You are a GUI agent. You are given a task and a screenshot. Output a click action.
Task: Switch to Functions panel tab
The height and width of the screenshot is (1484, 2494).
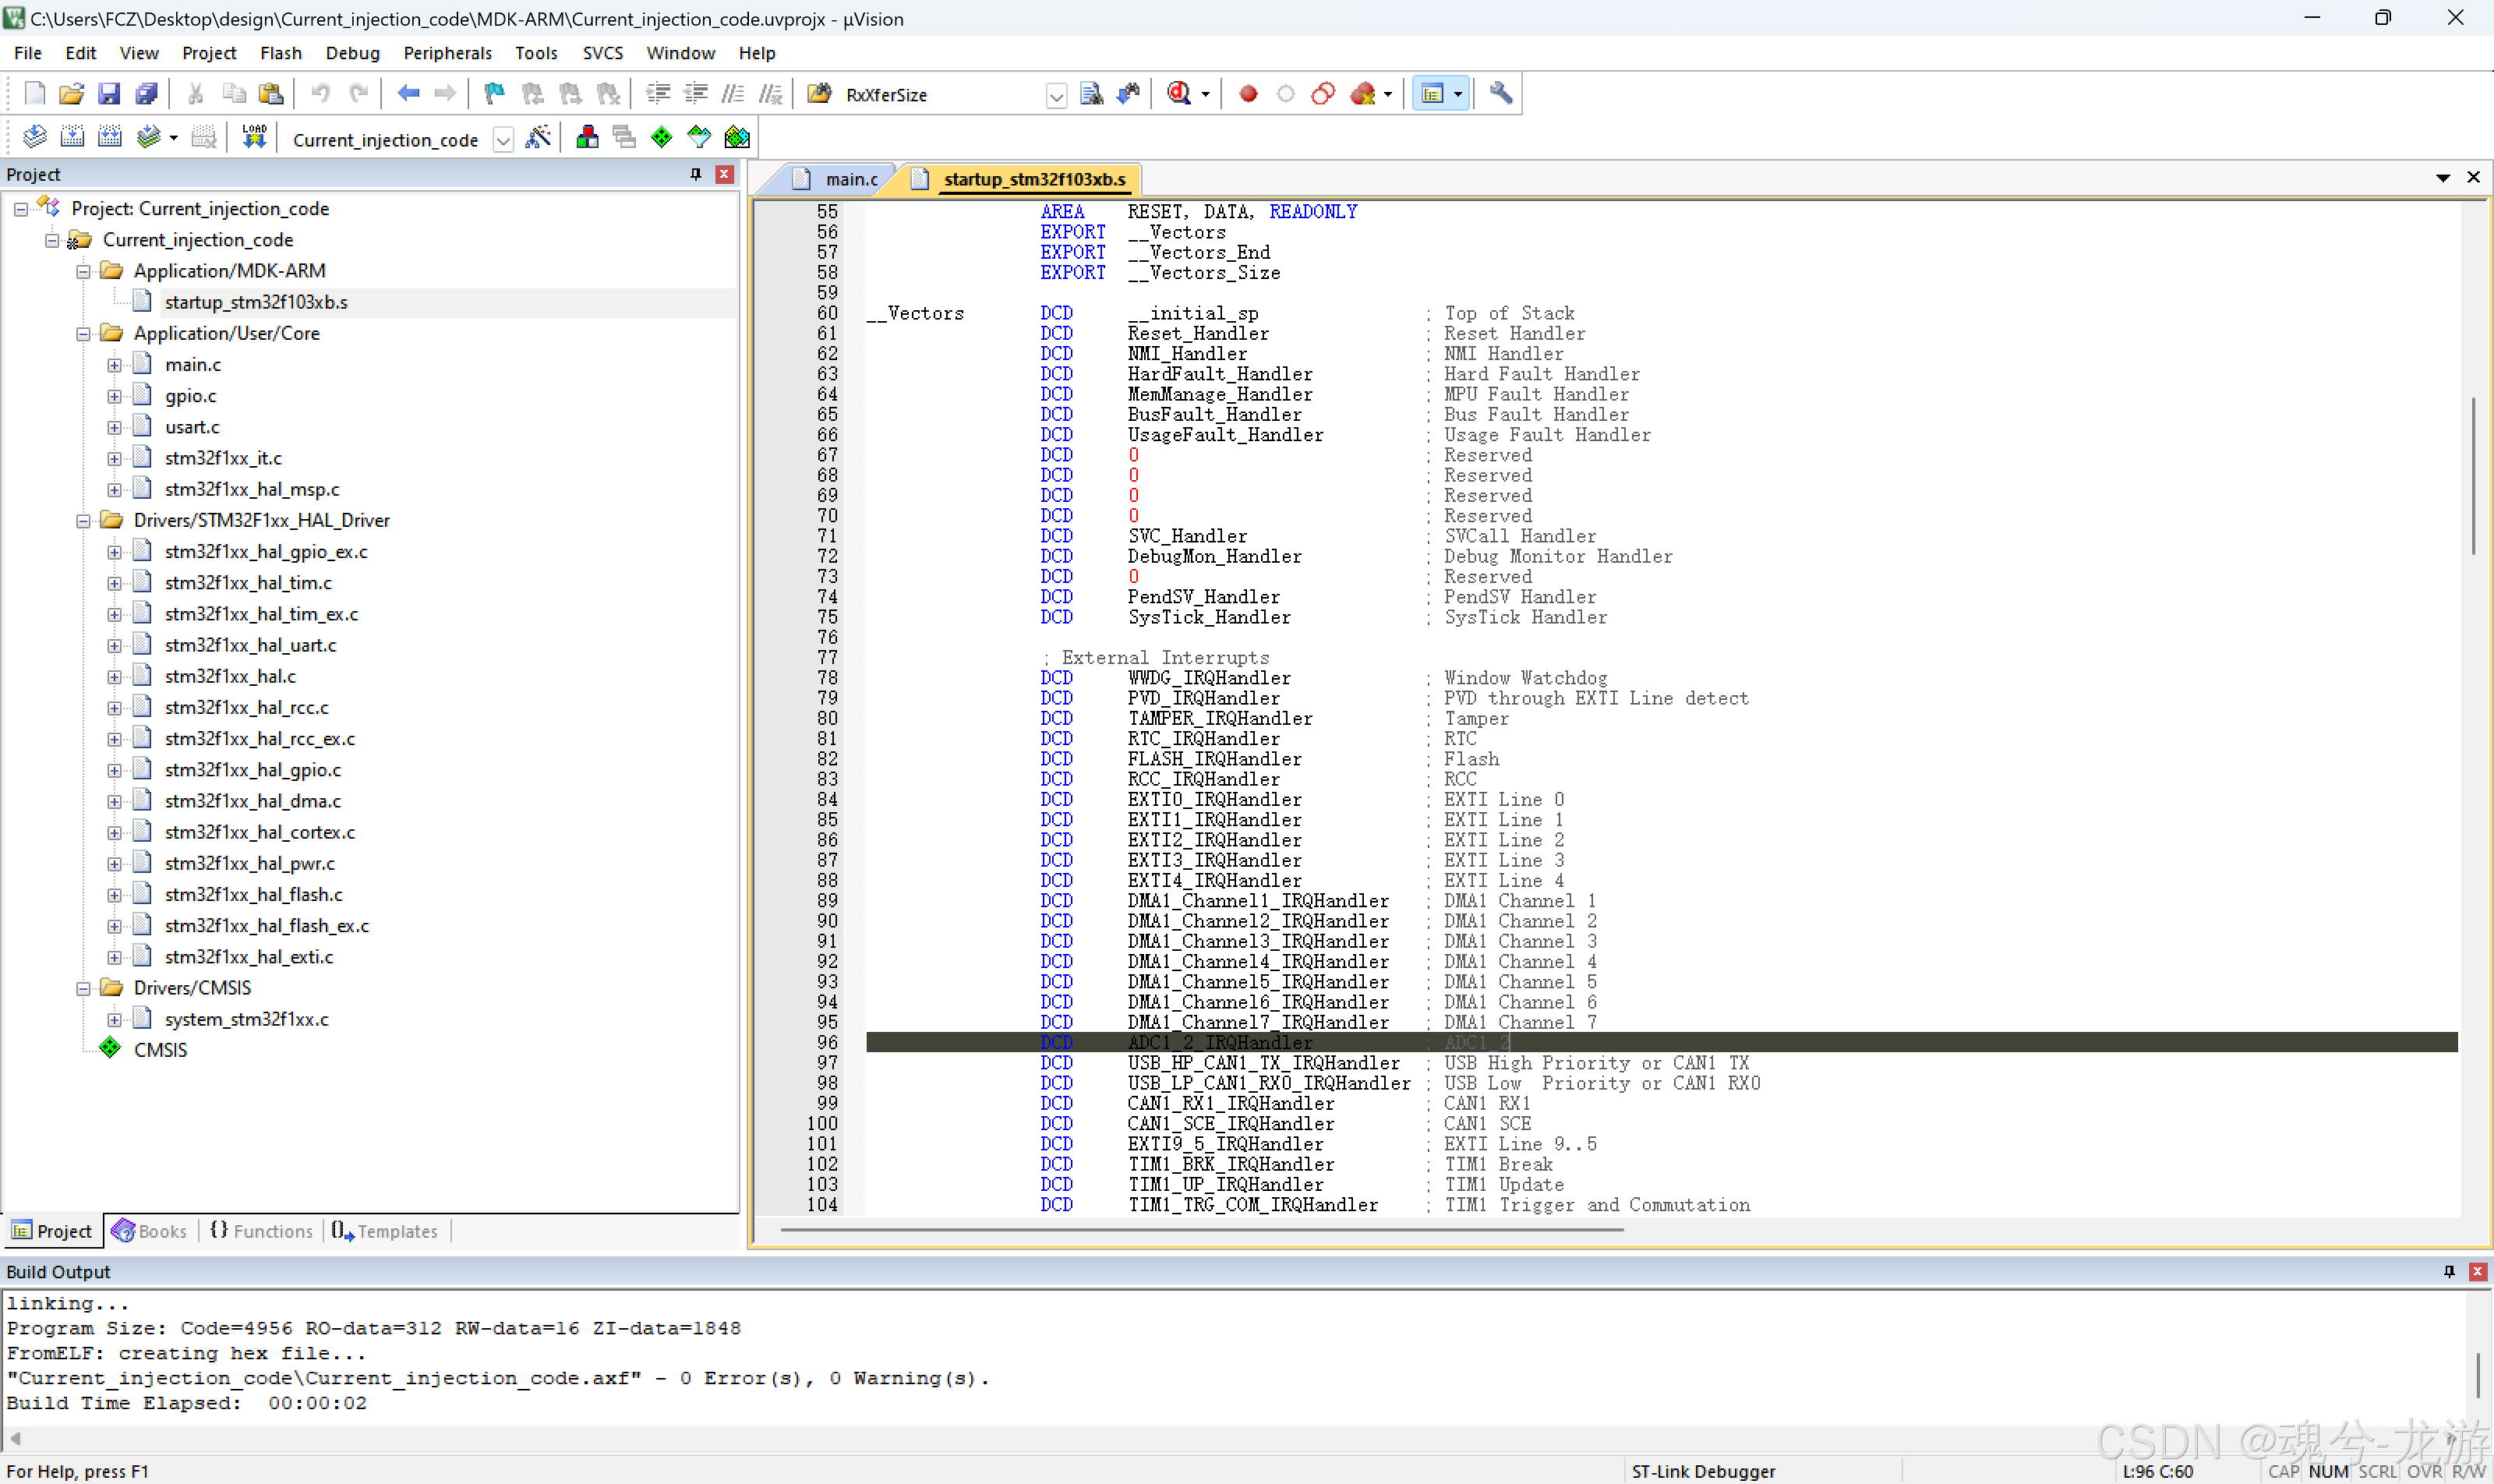coord(262,1231)
